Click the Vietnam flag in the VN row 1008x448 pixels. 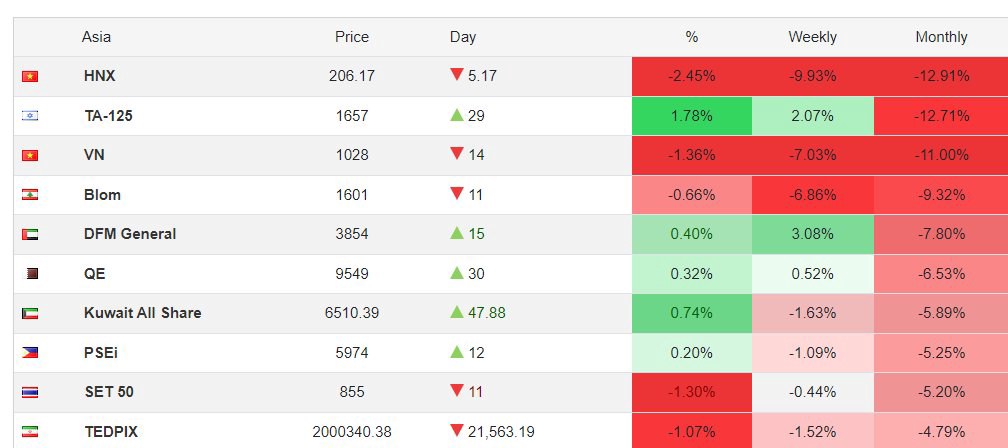pyautogui.click(x=30, y=155)
